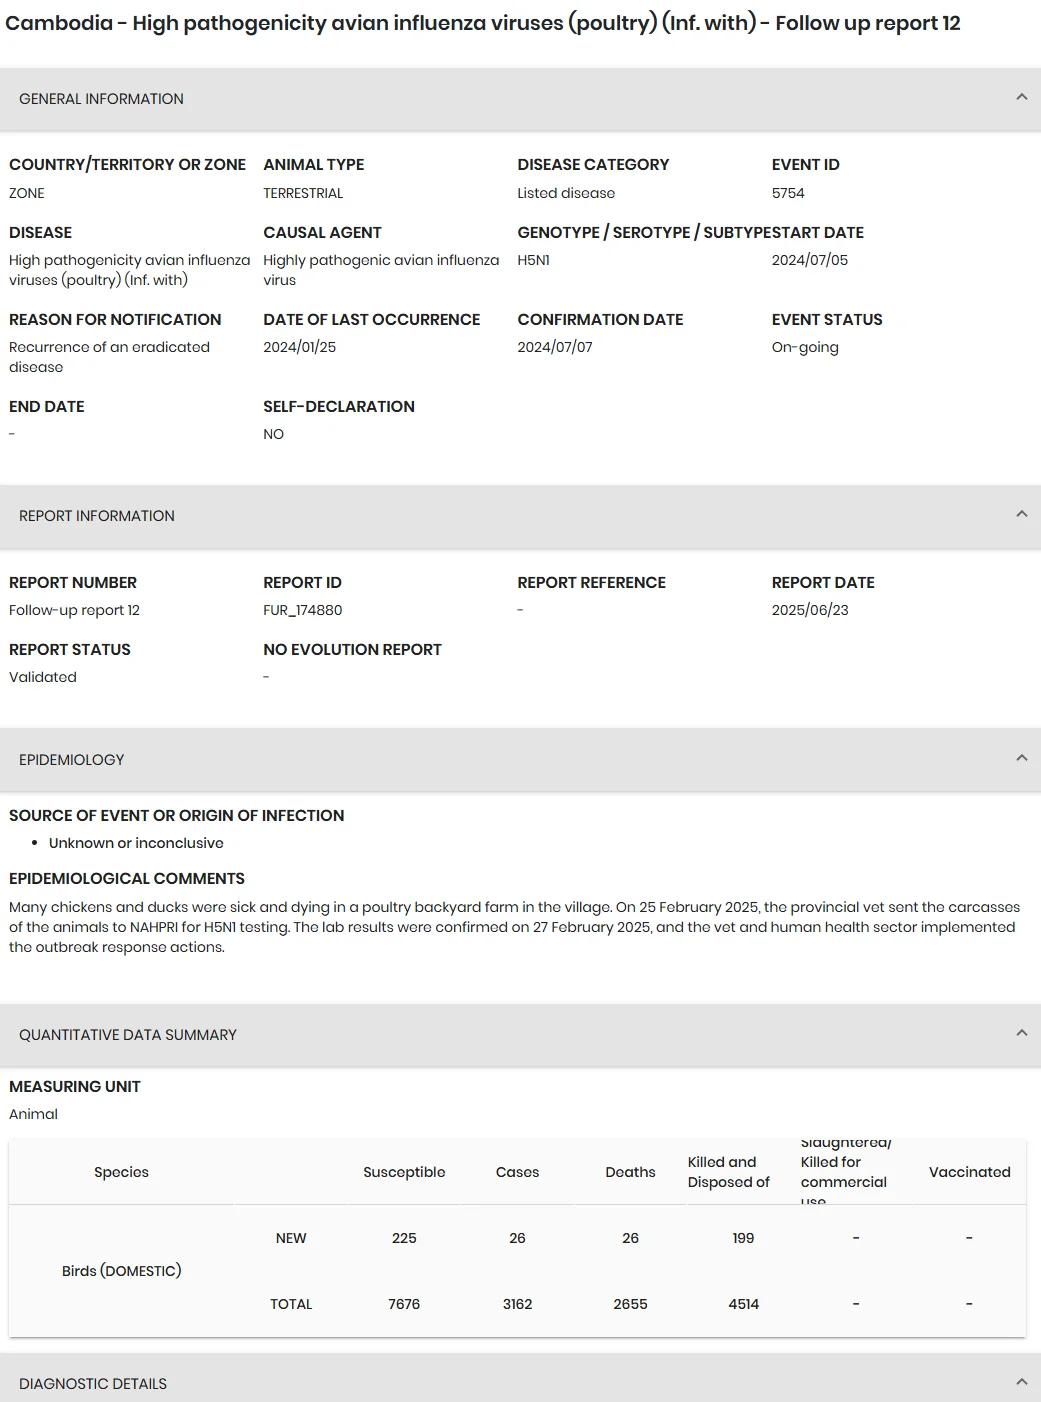The image size is (1041, 1402).
Task: Select the Cases column header
Action: pos(517,1172)
